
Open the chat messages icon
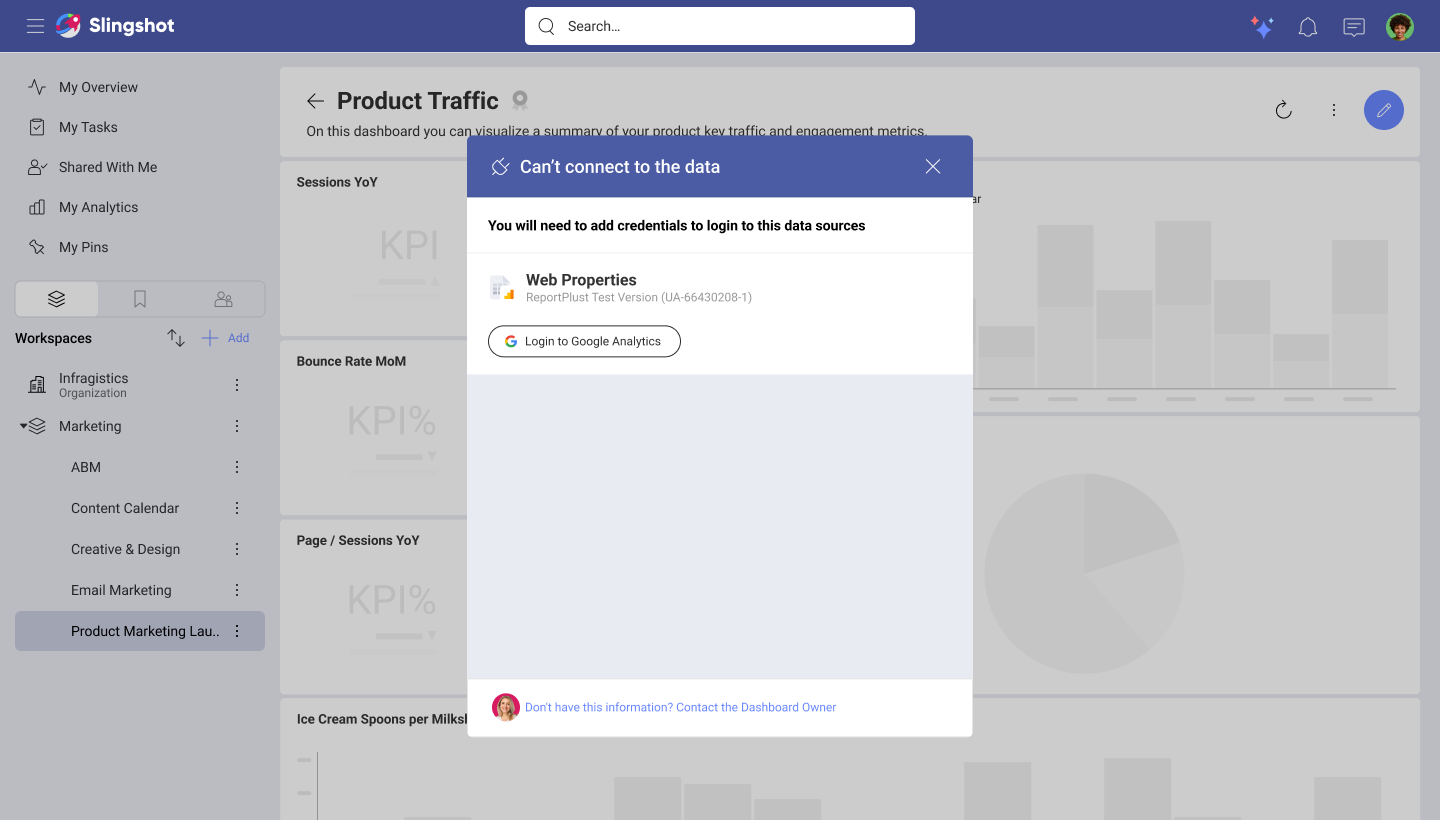tap(1354, 27)
